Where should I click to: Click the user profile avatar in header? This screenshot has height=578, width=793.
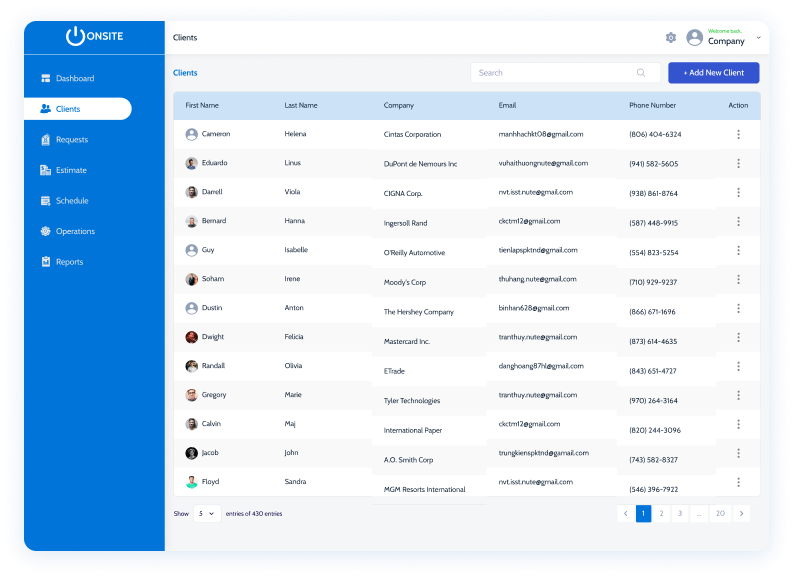pyautogui.click(x=694, y=38)
